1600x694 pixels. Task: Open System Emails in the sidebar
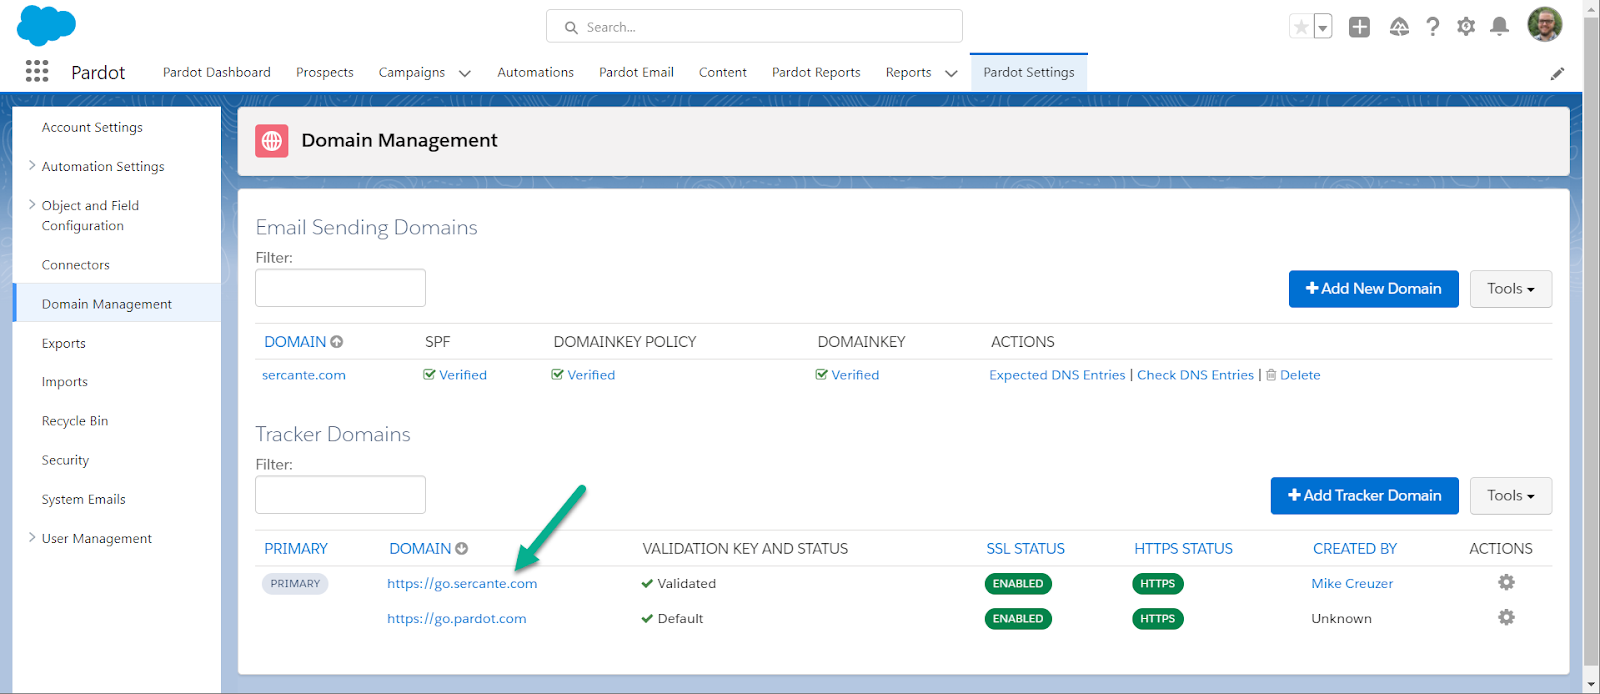[84, 499]
